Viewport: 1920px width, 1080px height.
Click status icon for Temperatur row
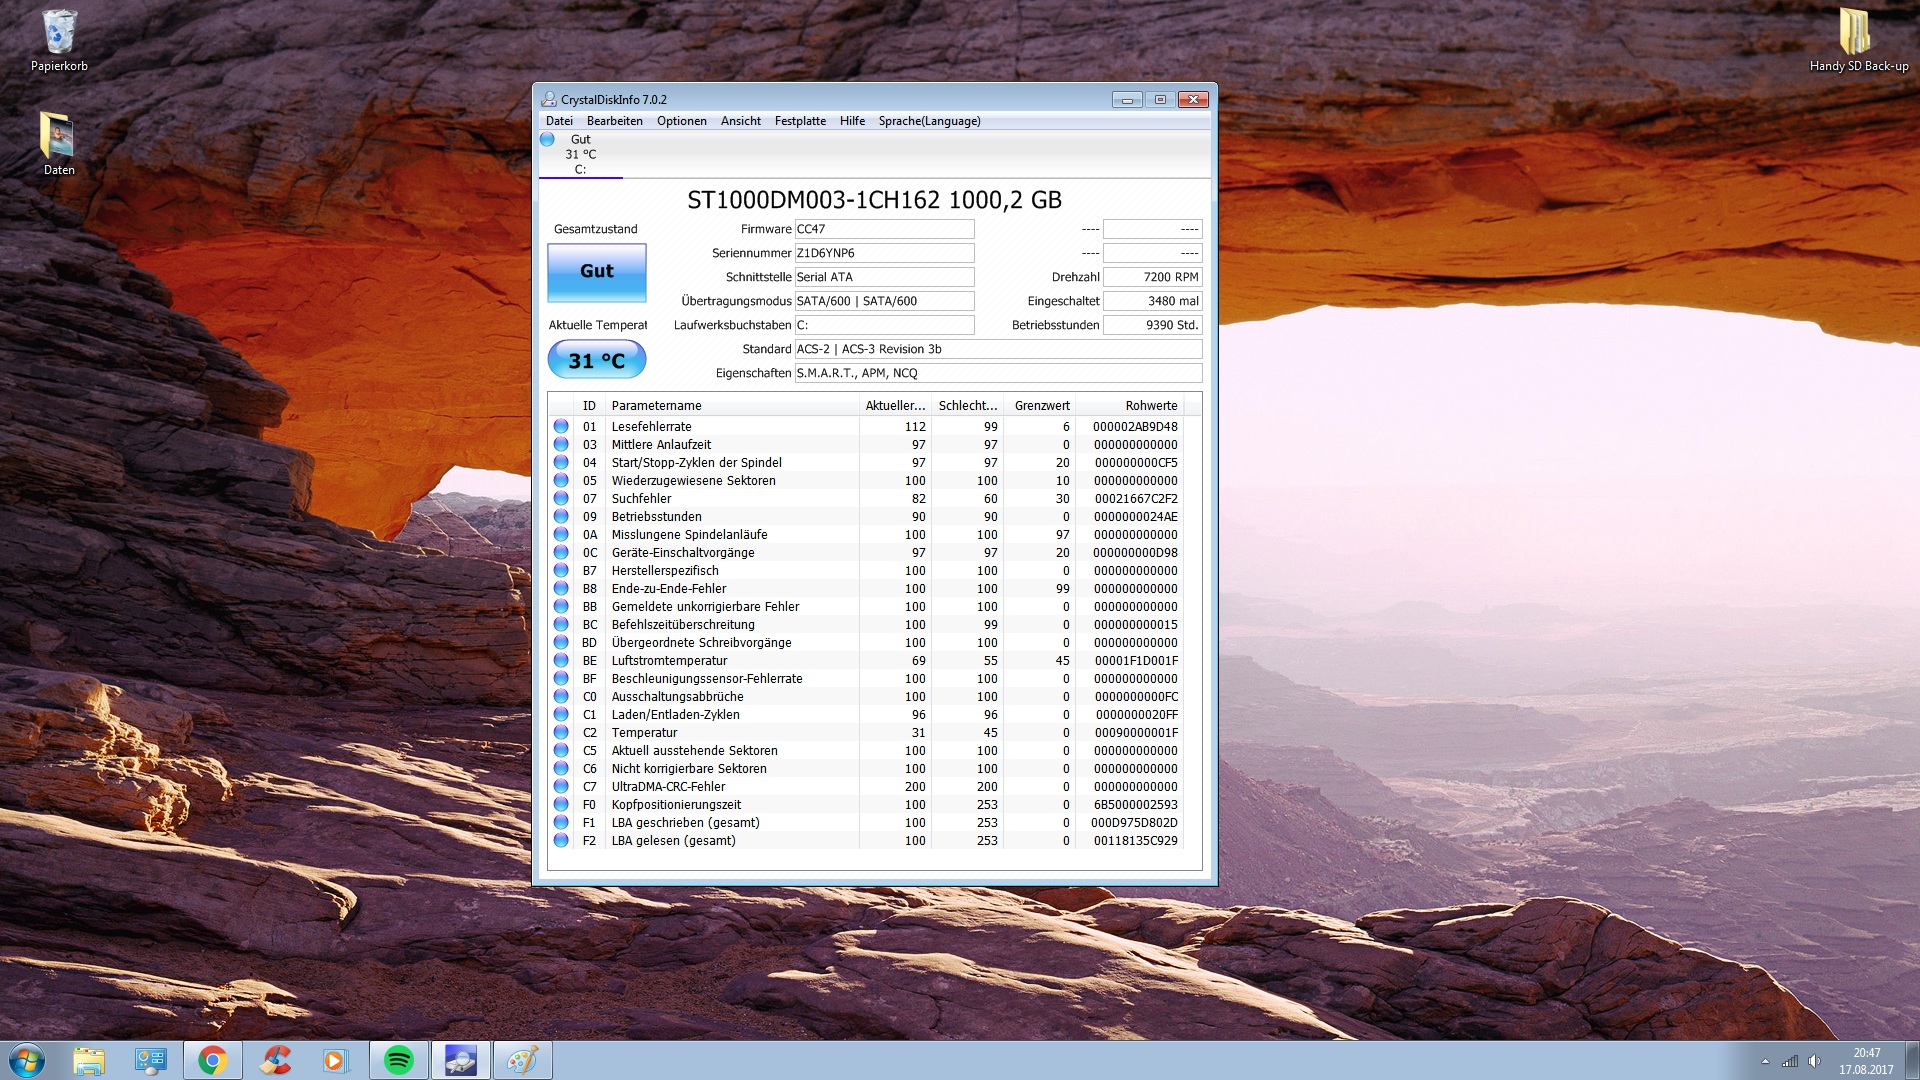561,733
